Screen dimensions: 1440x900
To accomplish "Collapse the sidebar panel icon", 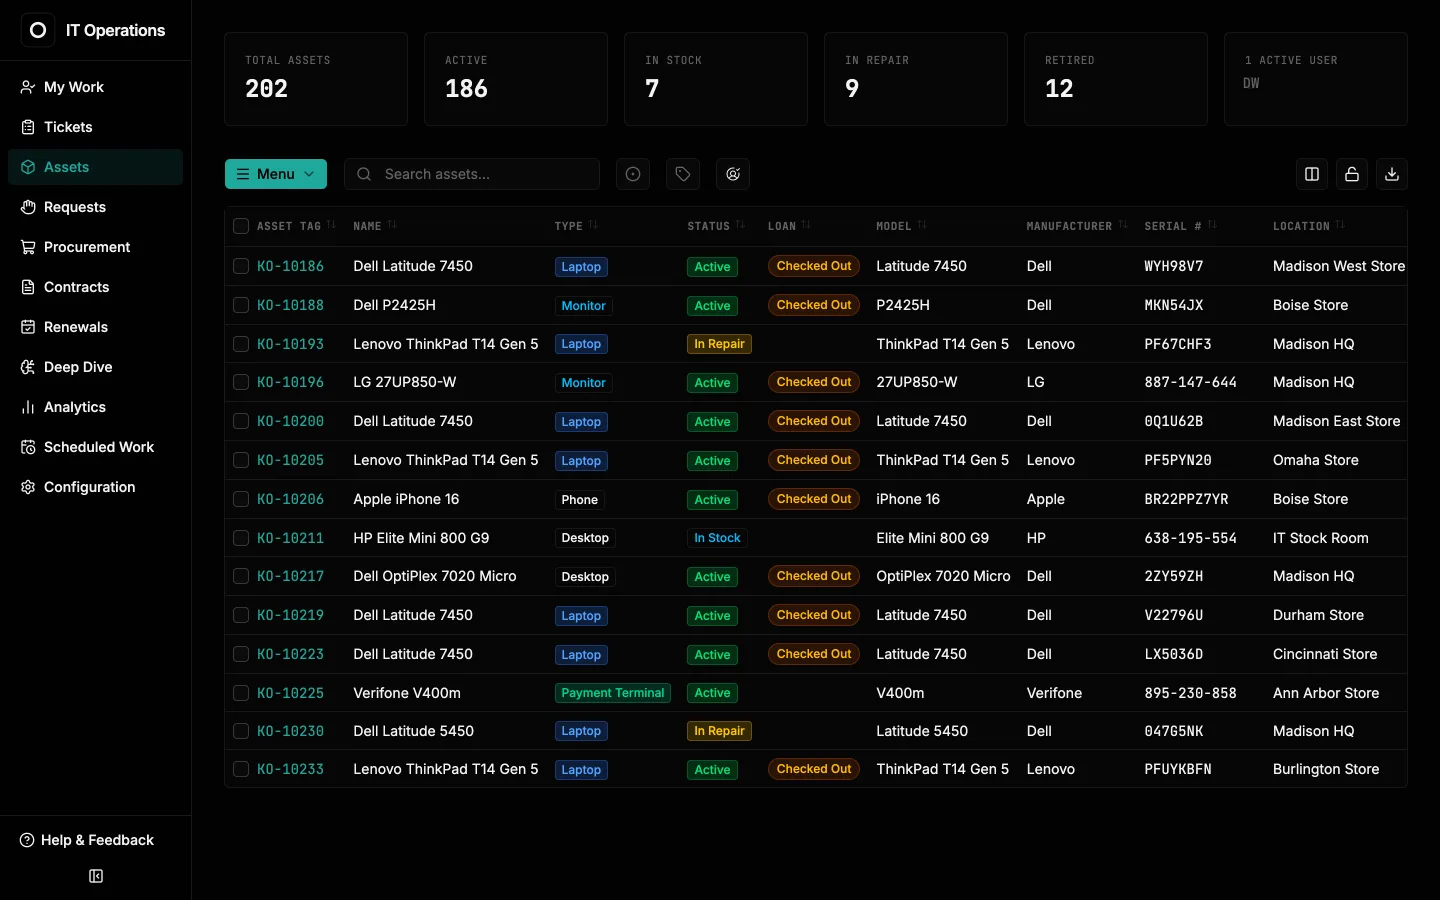I will pyautogui.click(x=96, y=876).
